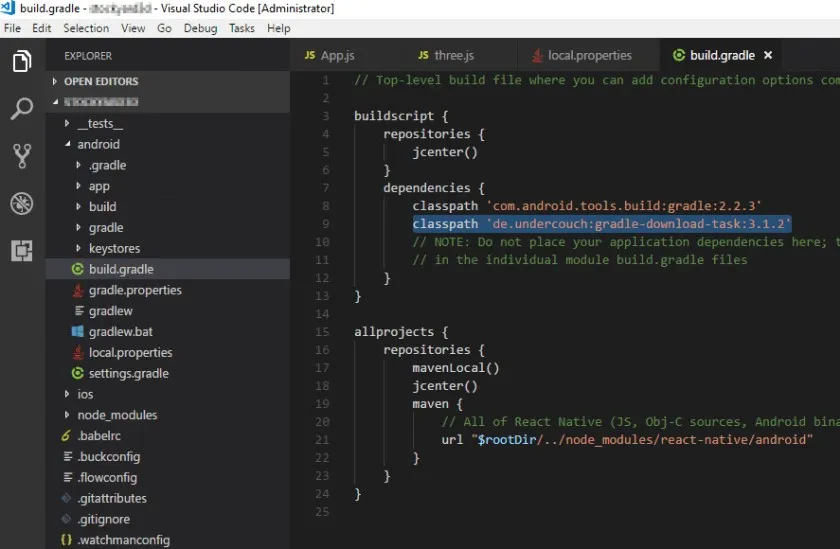Click the gradle icon on build.gradle tab
Viewport: 840px width, 549px height.
point(679,55)
